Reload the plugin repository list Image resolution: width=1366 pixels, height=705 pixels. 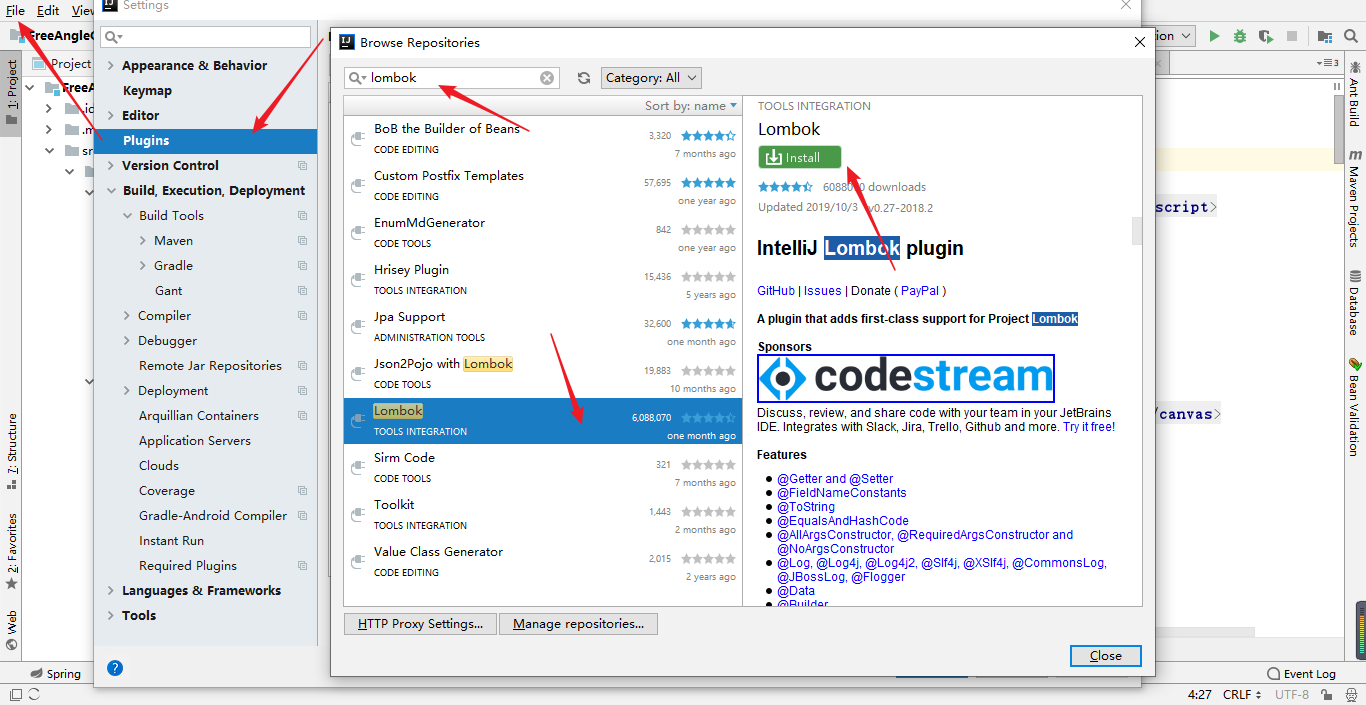[584, 78]
